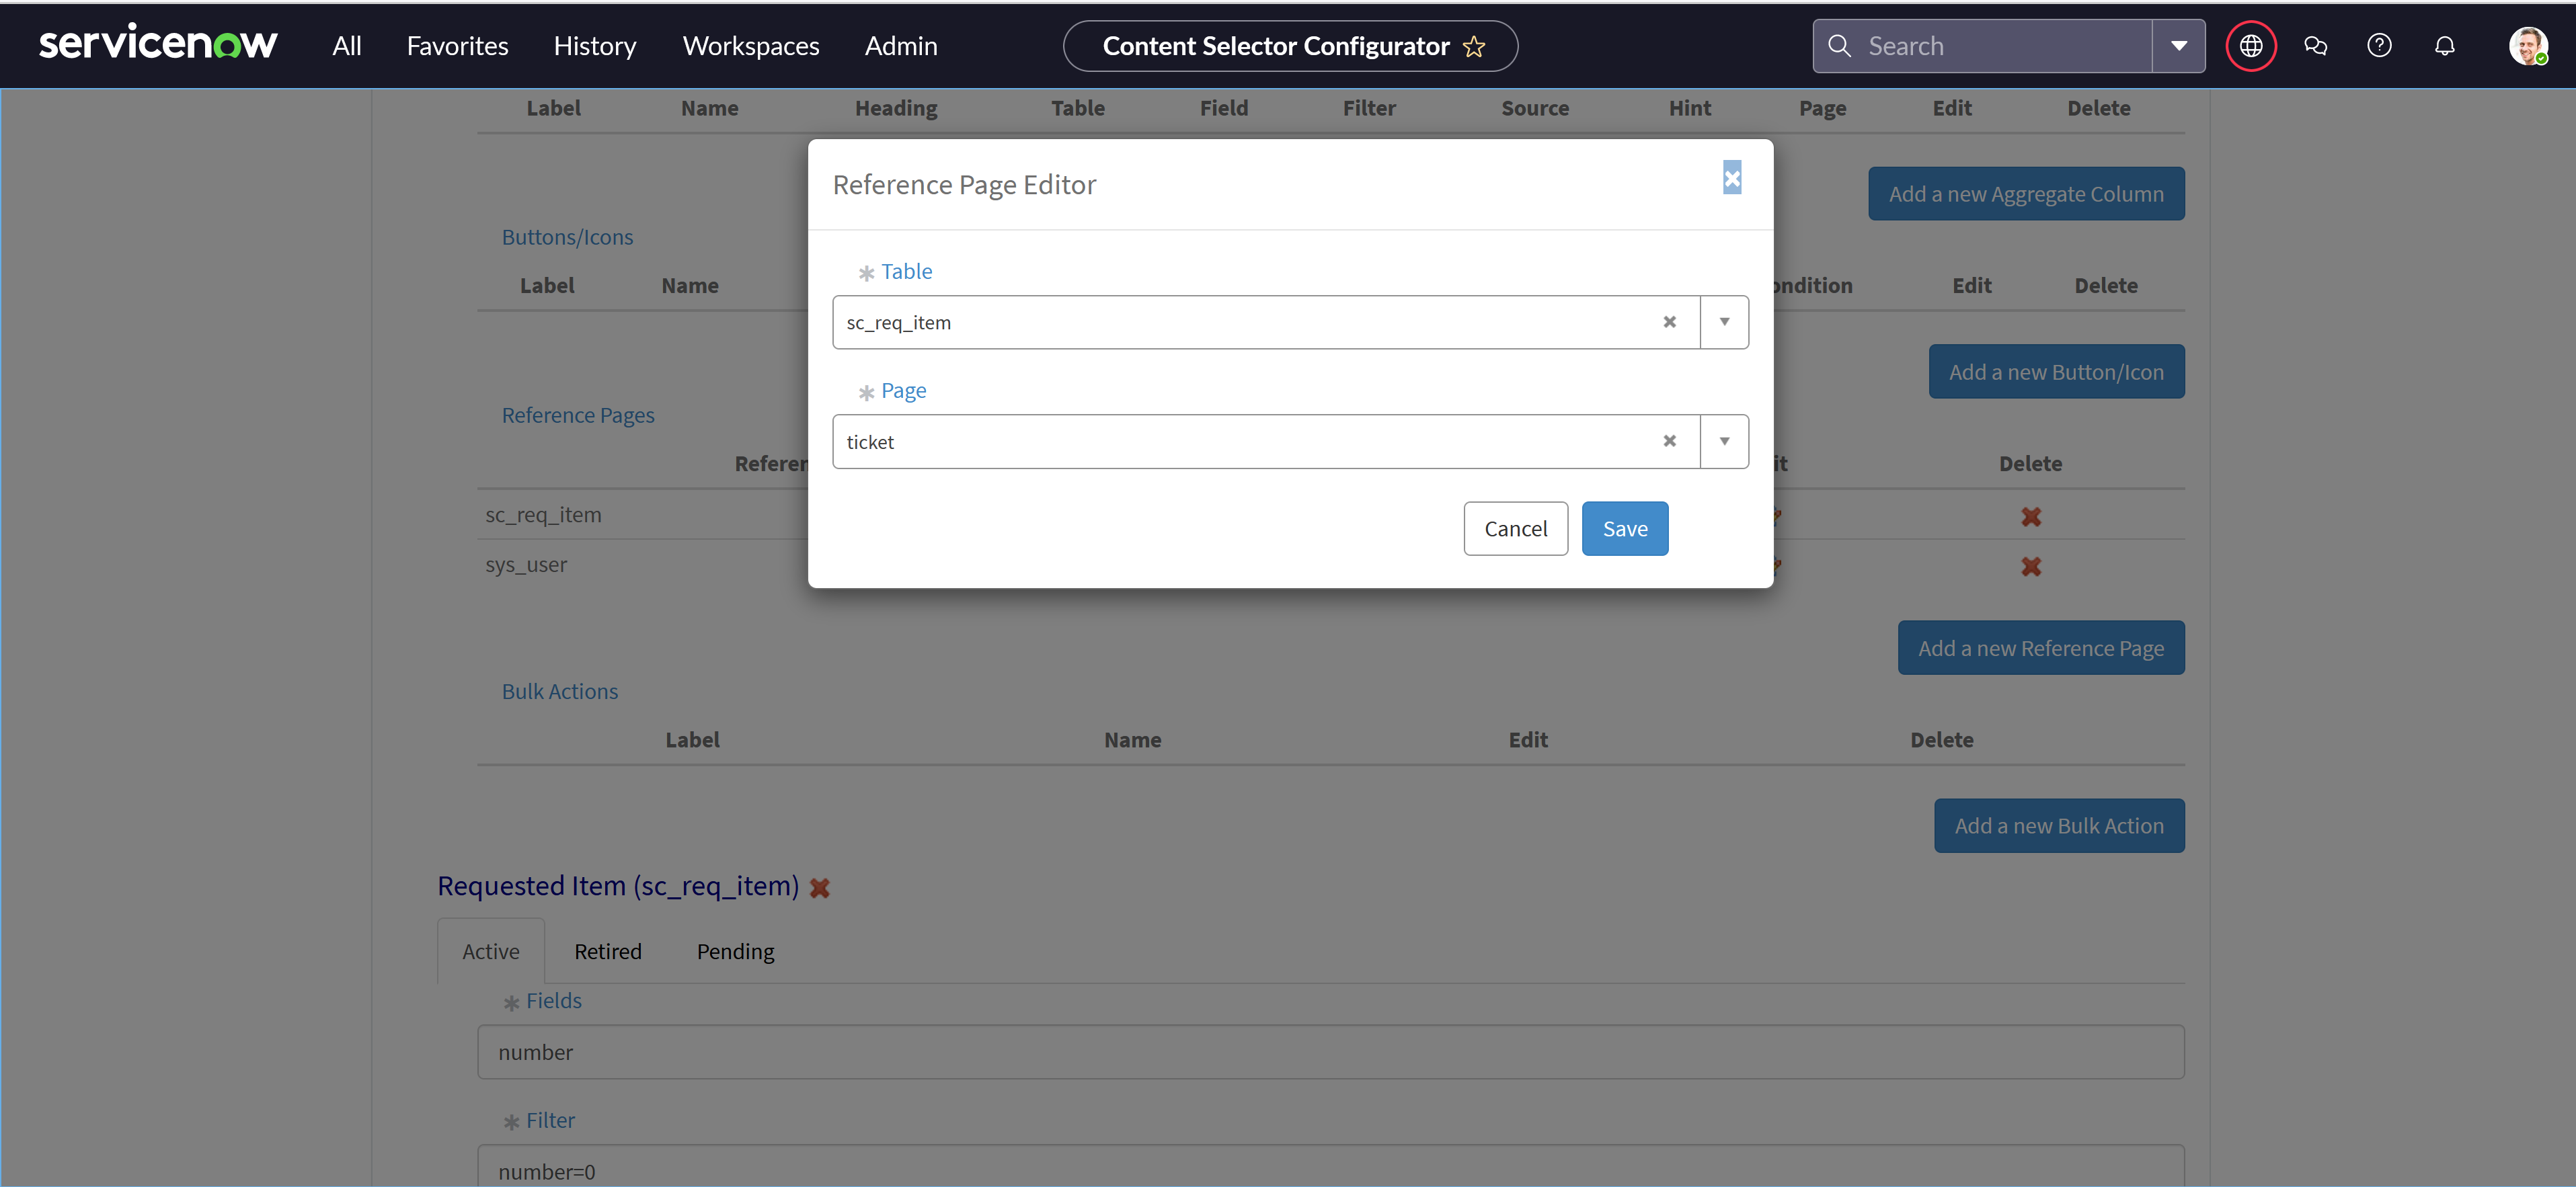The image size is (2576, 1187).
Task: Open the Admin menu
Action: [900, 45]
